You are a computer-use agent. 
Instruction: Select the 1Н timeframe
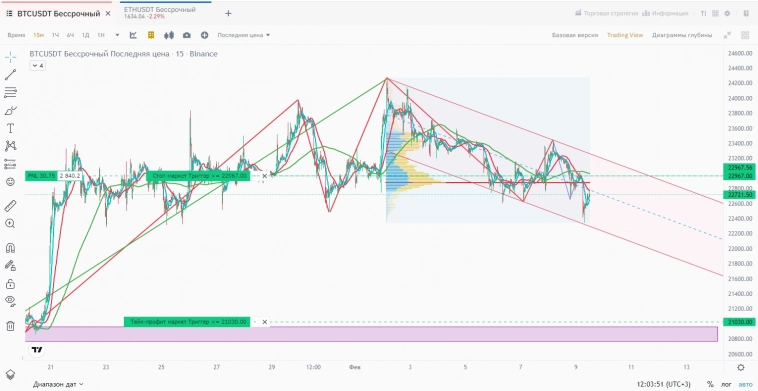101,35
